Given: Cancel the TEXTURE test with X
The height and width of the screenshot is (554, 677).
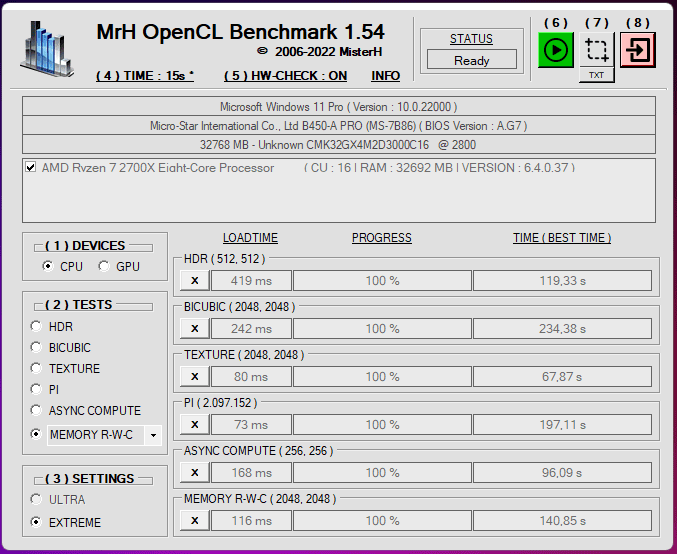Looking at the screenshot, I should click(x=195, y=377).
